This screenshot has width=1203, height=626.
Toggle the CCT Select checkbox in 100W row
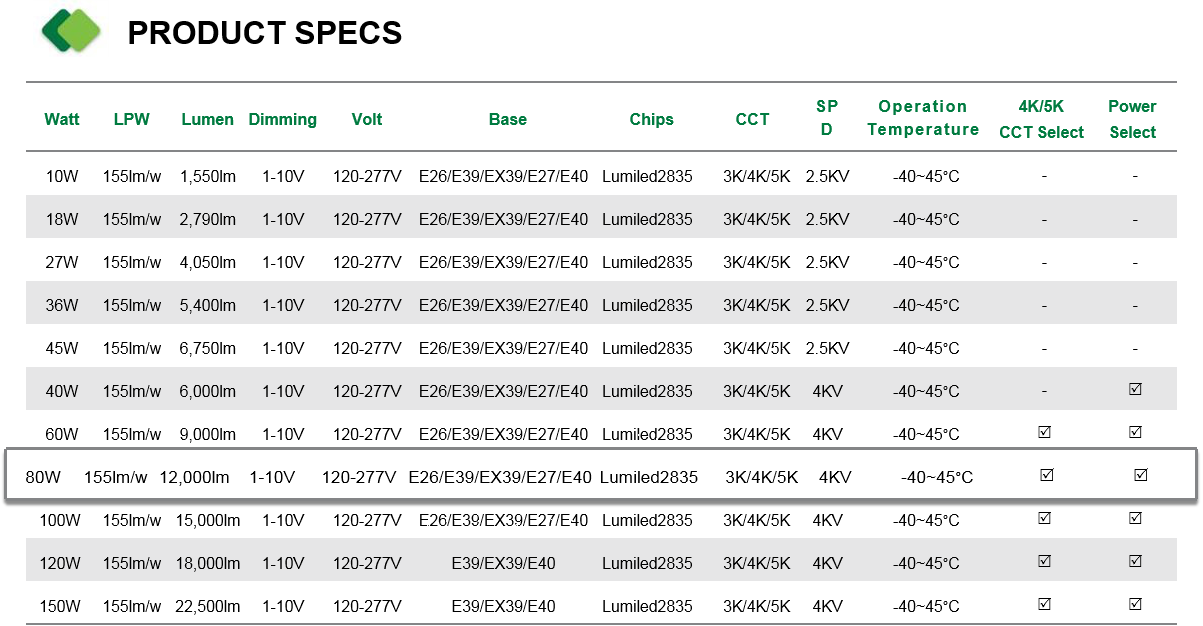click(1044, 519)
